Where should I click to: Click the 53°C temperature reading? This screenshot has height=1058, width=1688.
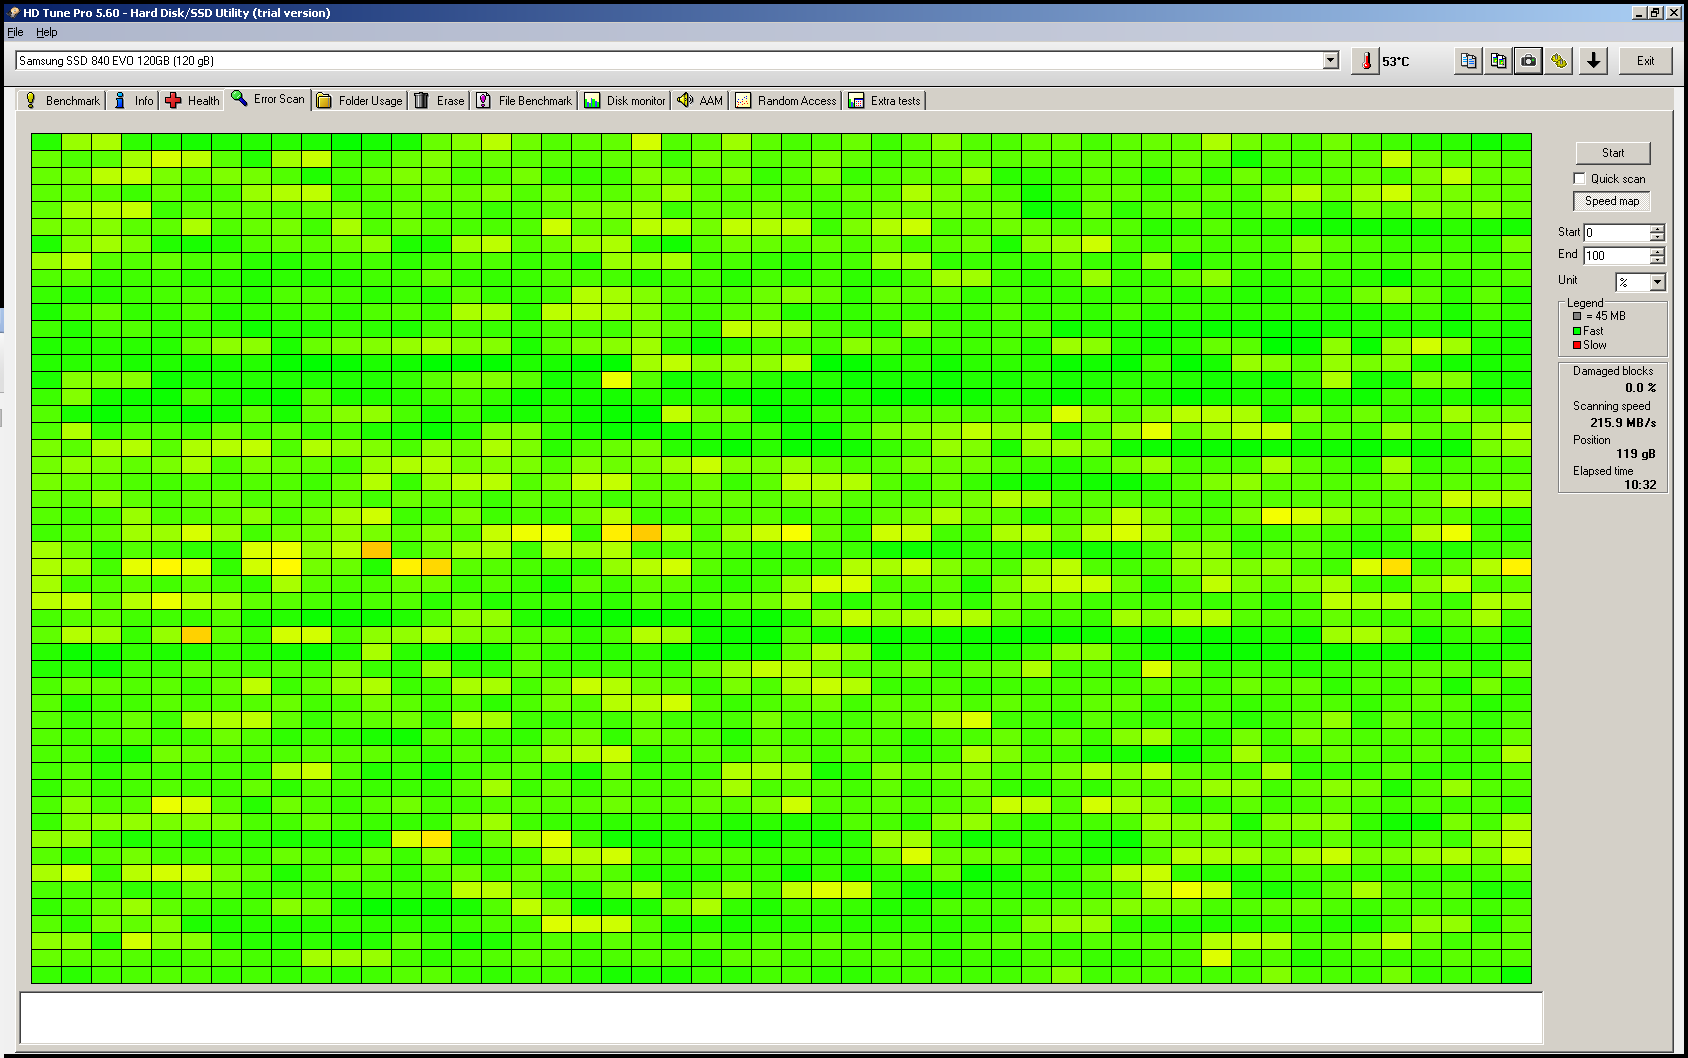(1395, 62)
